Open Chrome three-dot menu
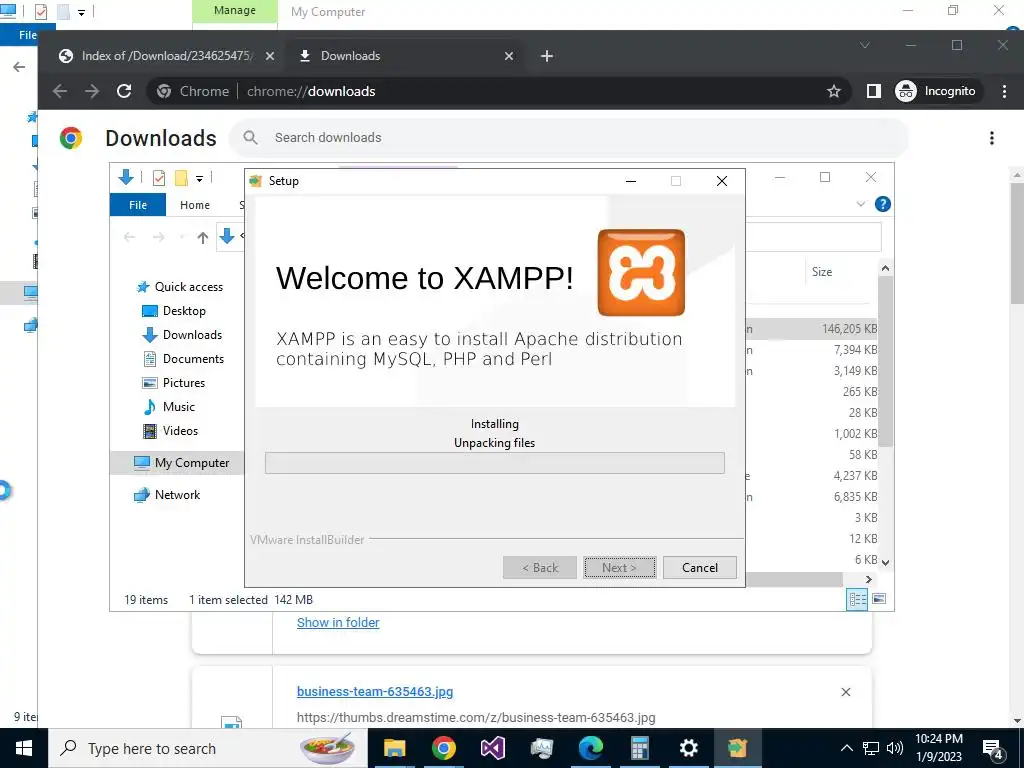This screenshot has width=1024, height=768. [x=1004, y=91]
